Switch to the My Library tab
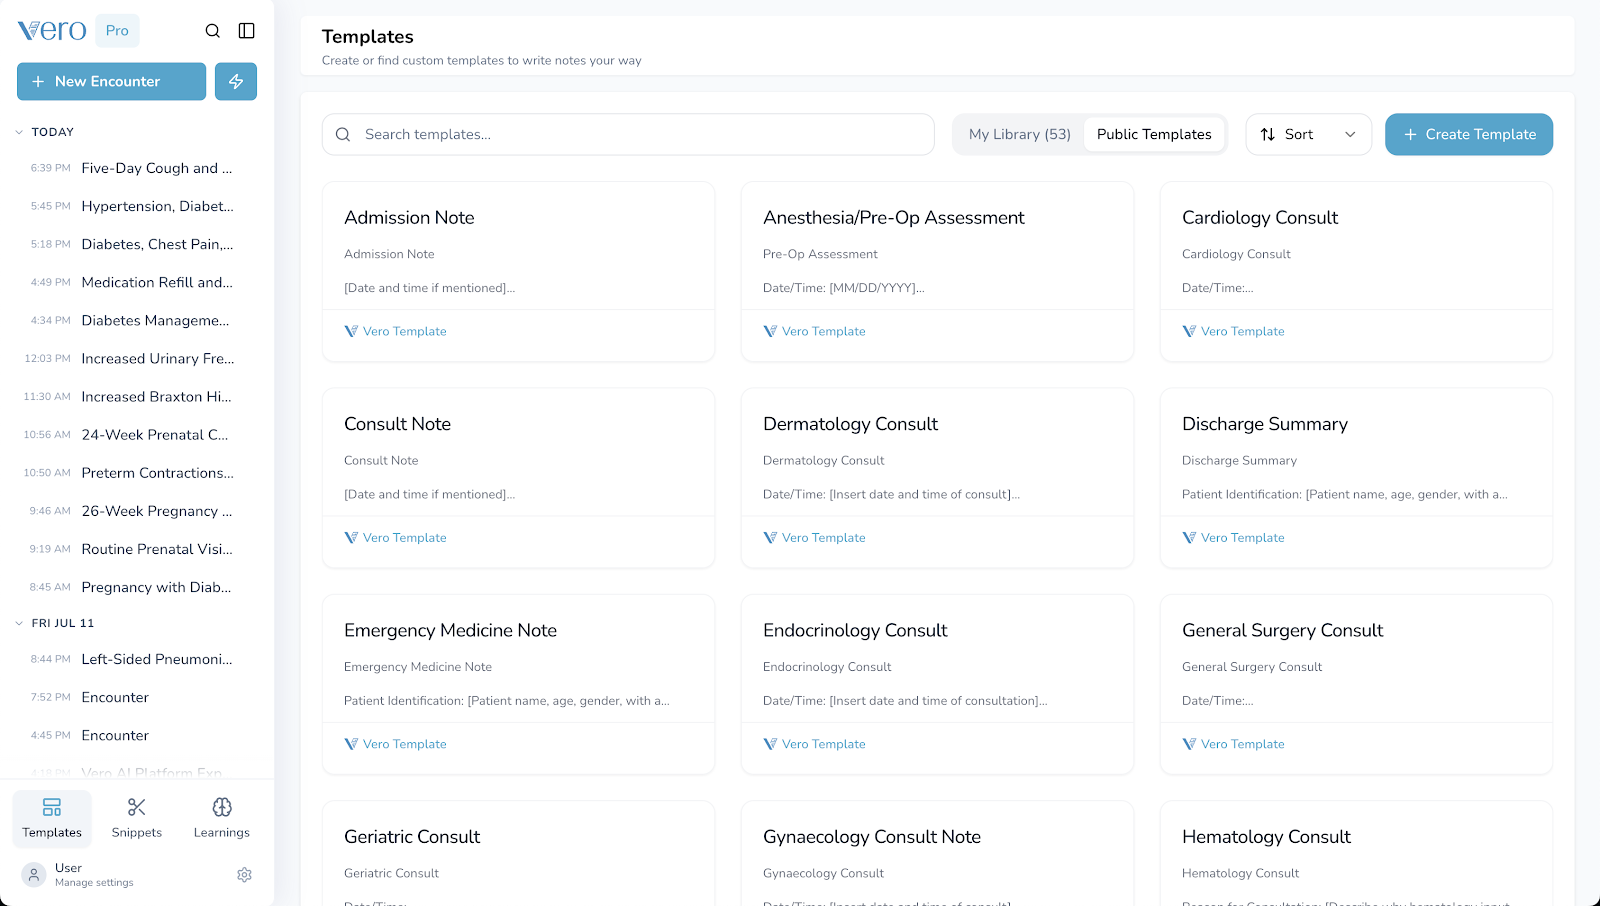 pos(1019,134)
